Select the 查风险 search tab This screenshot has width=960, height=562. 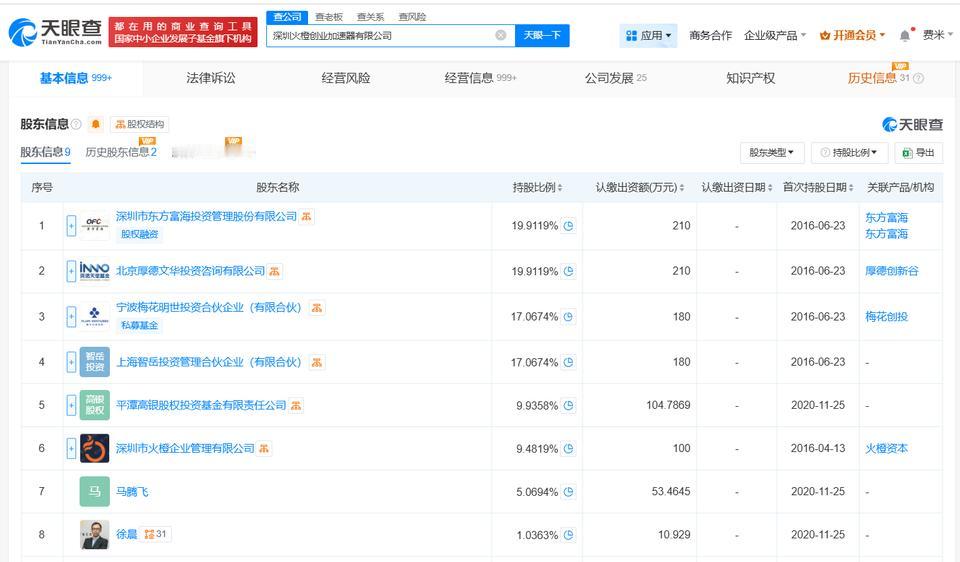point(412,17)
